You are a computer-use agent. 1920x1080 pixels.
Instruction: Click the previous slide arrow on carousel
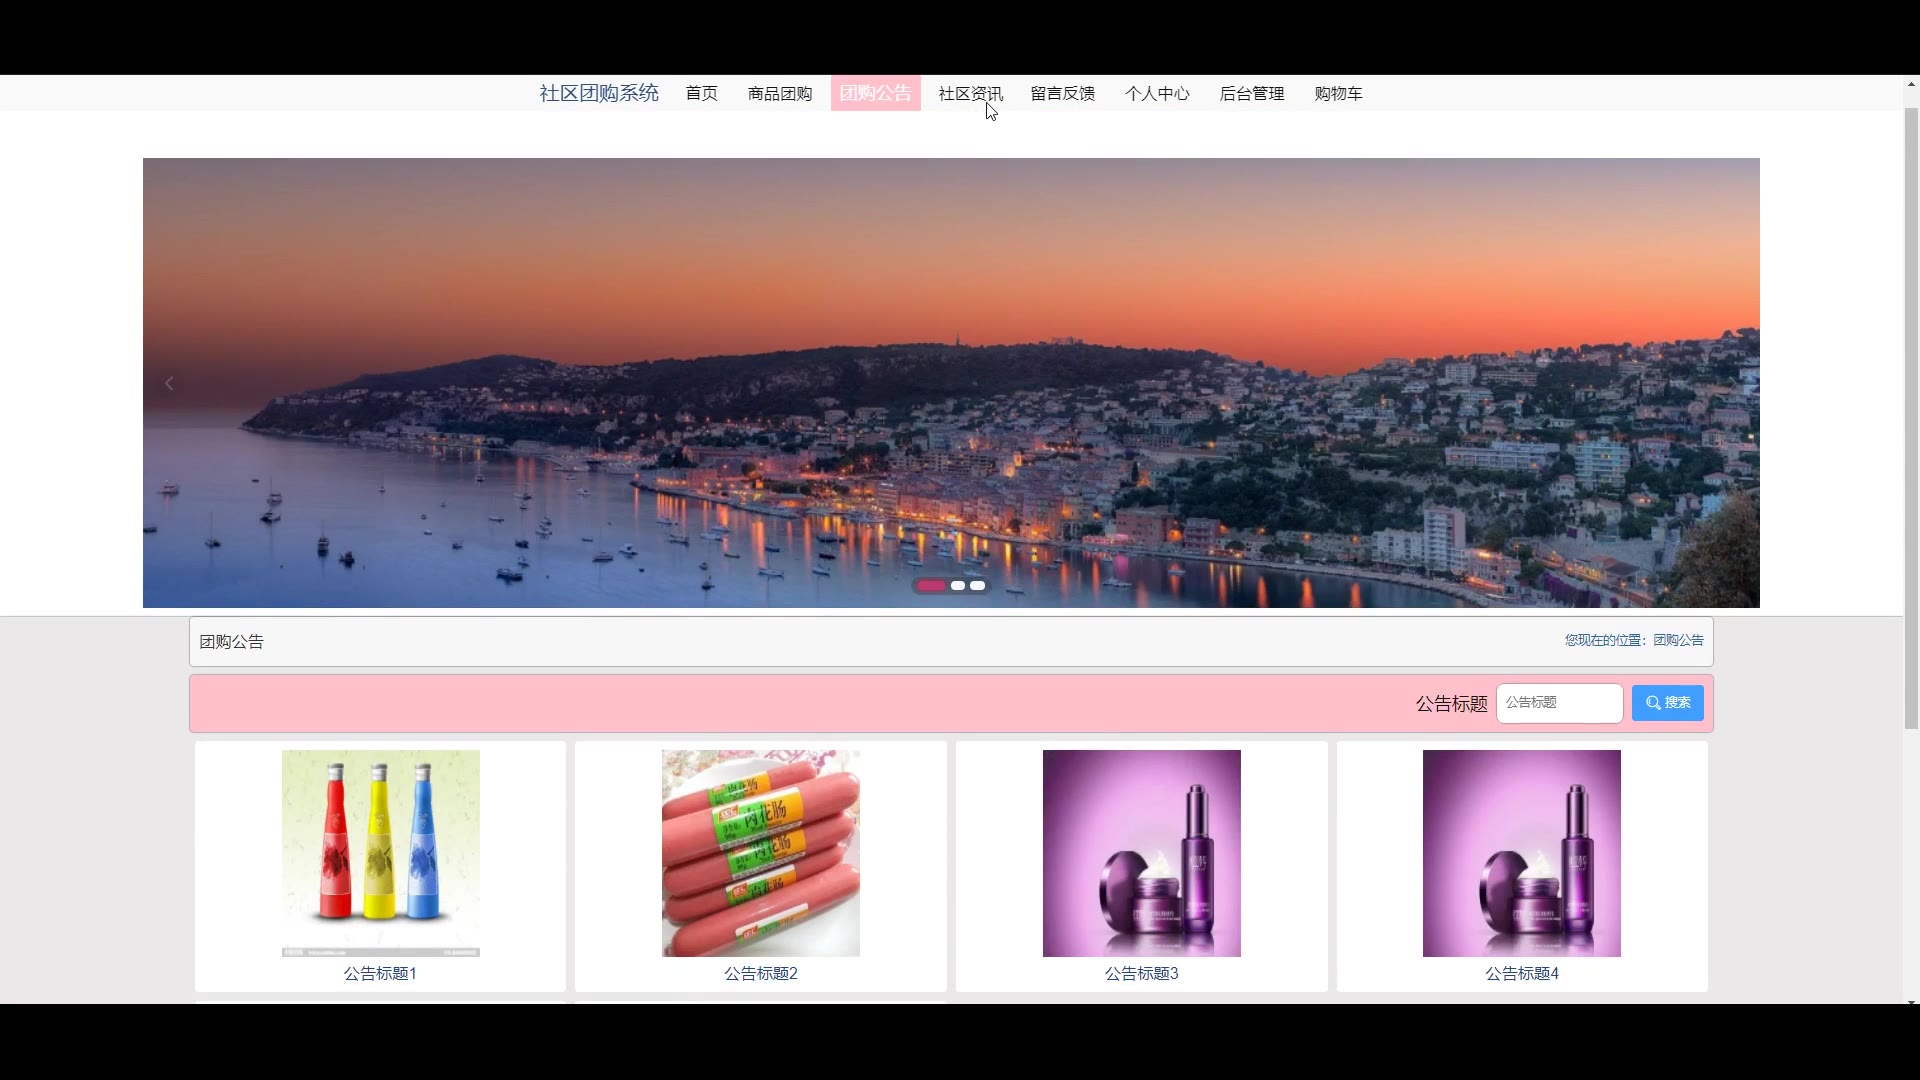point(169,384)
